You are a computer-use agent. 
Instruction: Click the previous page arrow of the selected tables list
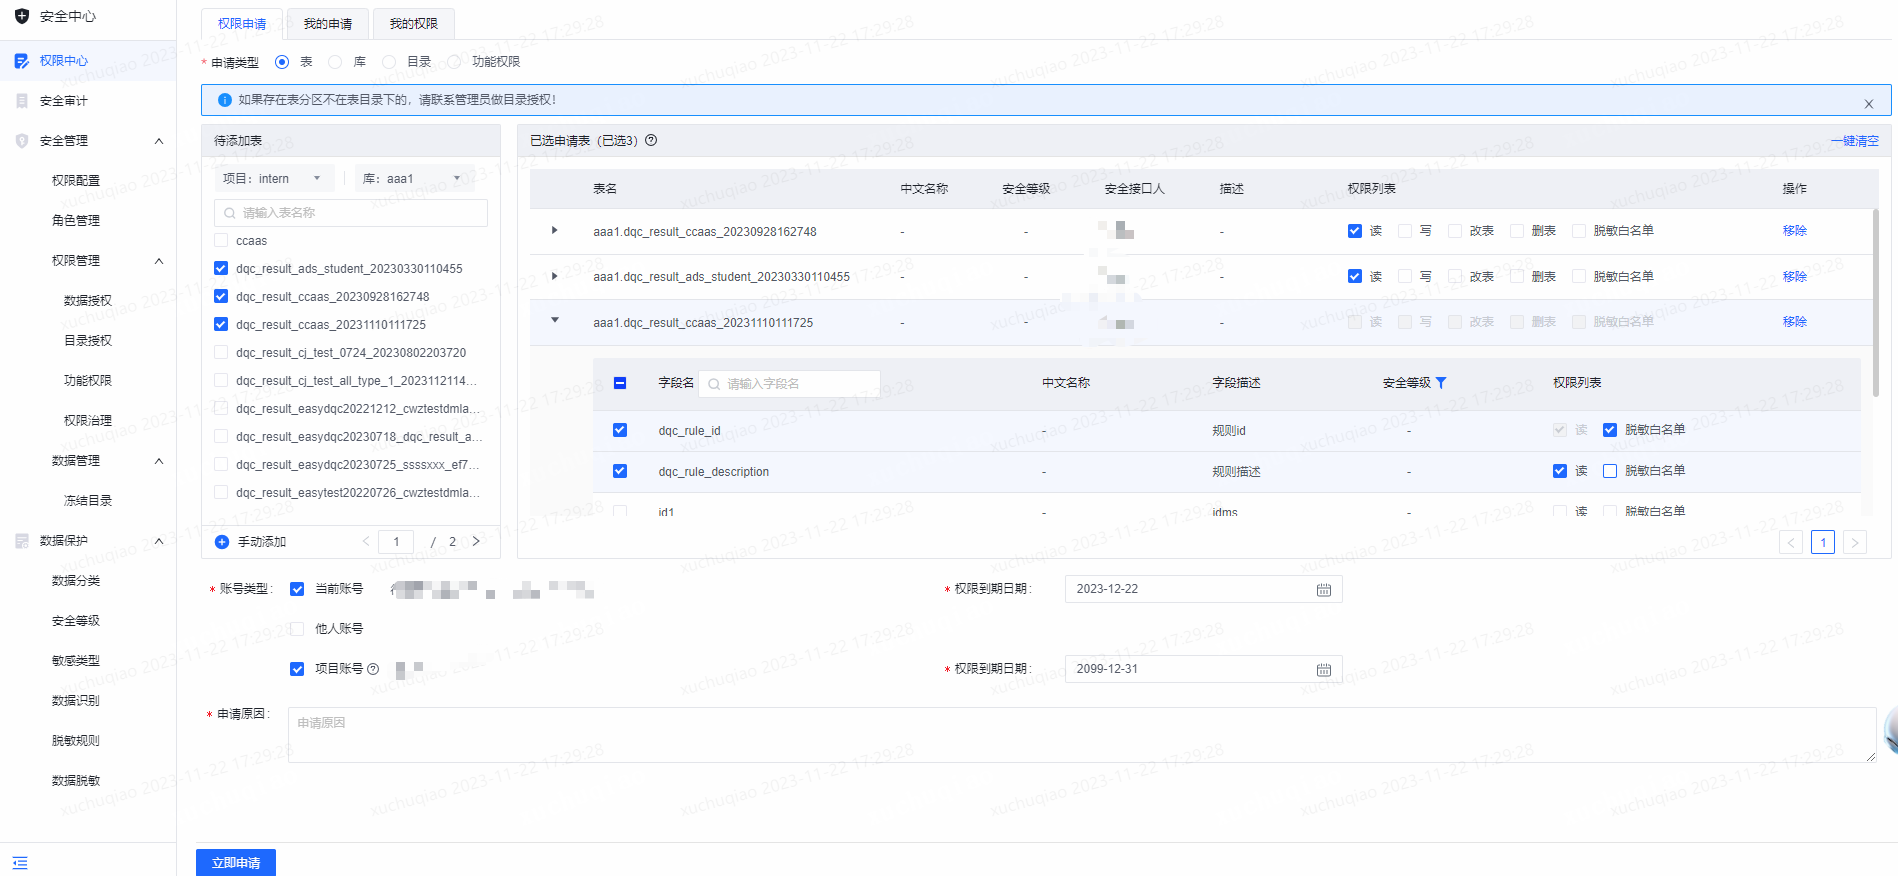click(x=1791, y=543)
